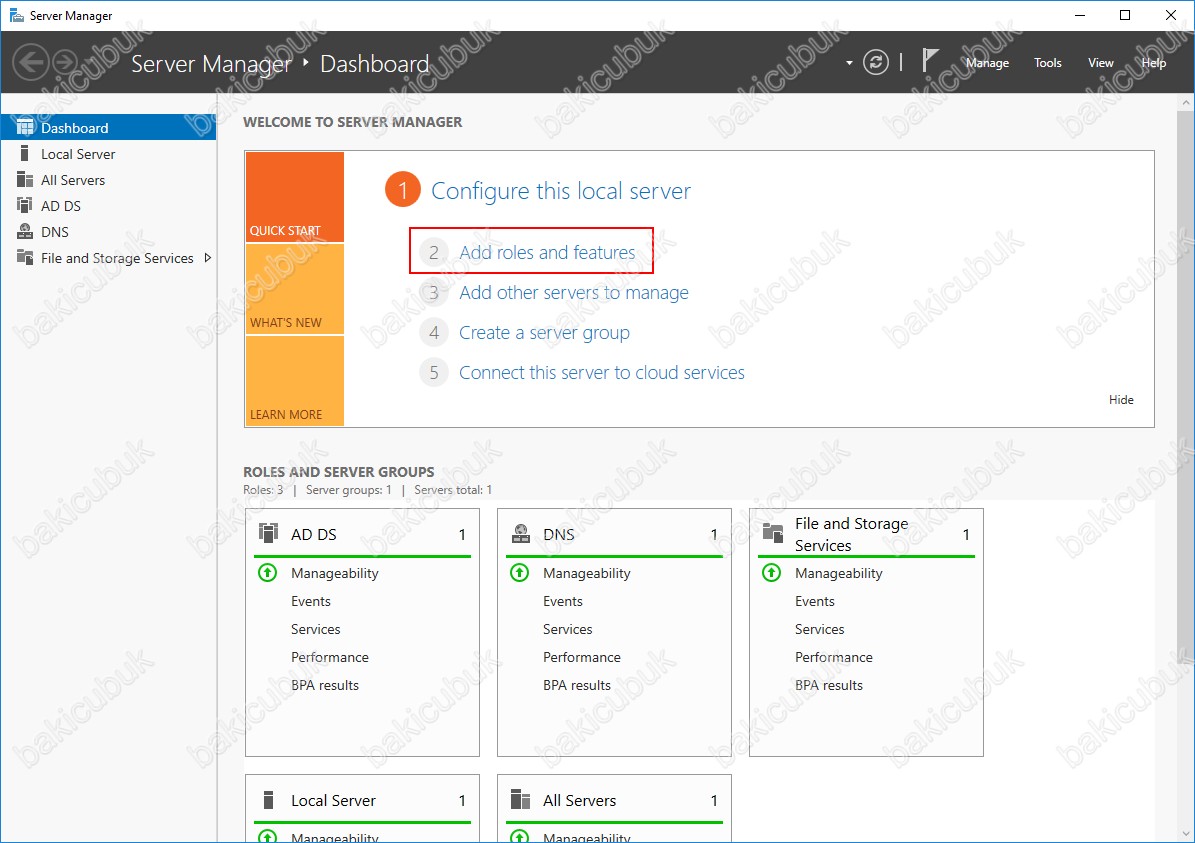Click BPA results under DNS tile

(577, 685)
